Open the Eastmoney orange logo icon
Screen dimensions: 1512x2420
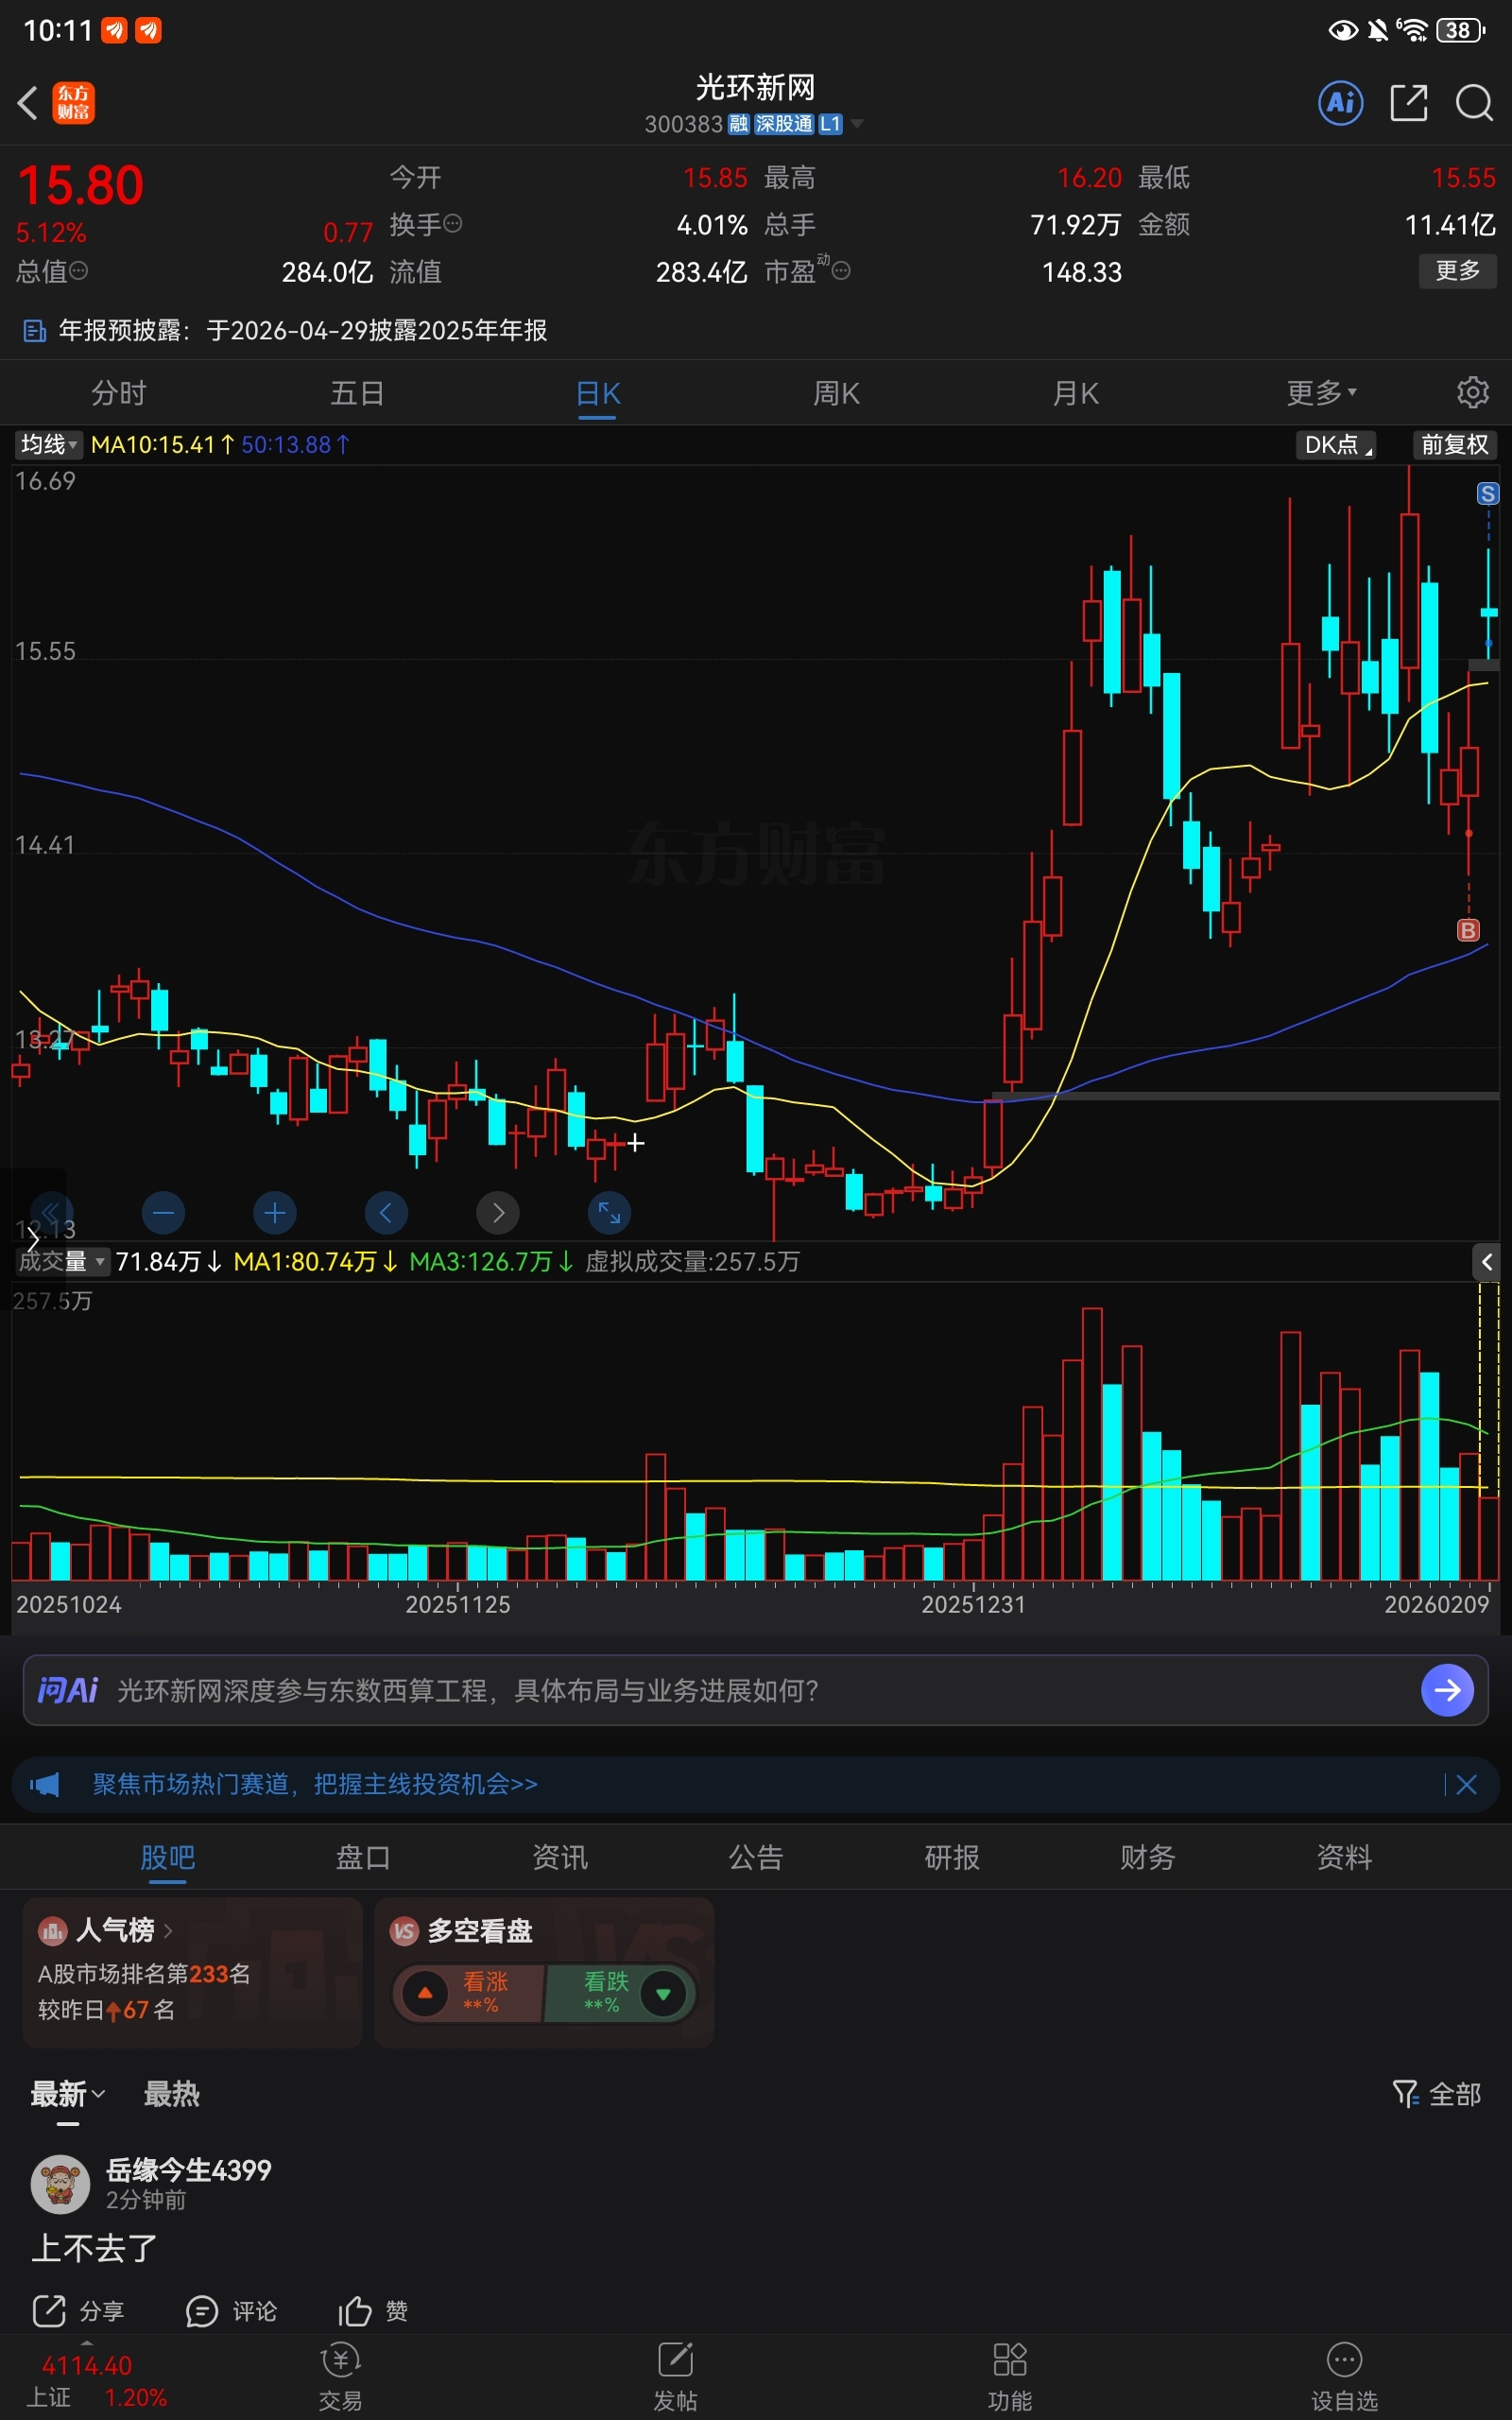tap(74, 103)
